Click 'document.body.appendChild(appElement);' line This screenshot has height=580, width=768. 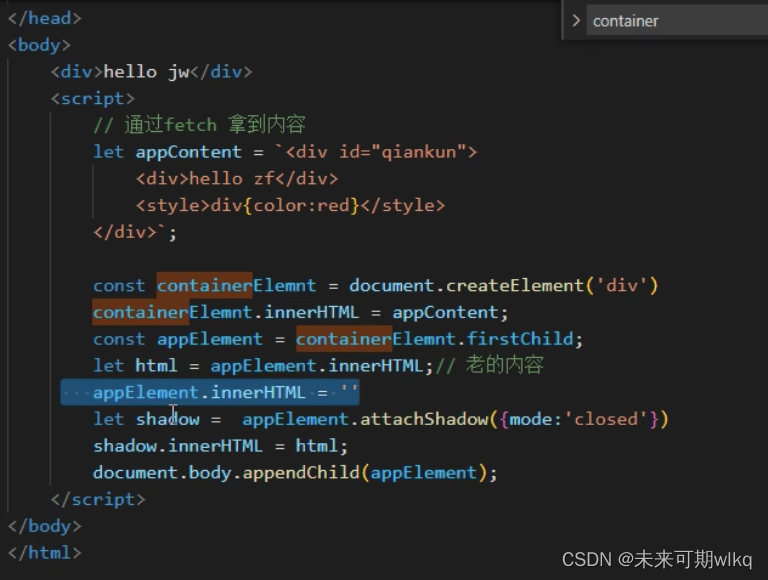click(x=295, y=473)
